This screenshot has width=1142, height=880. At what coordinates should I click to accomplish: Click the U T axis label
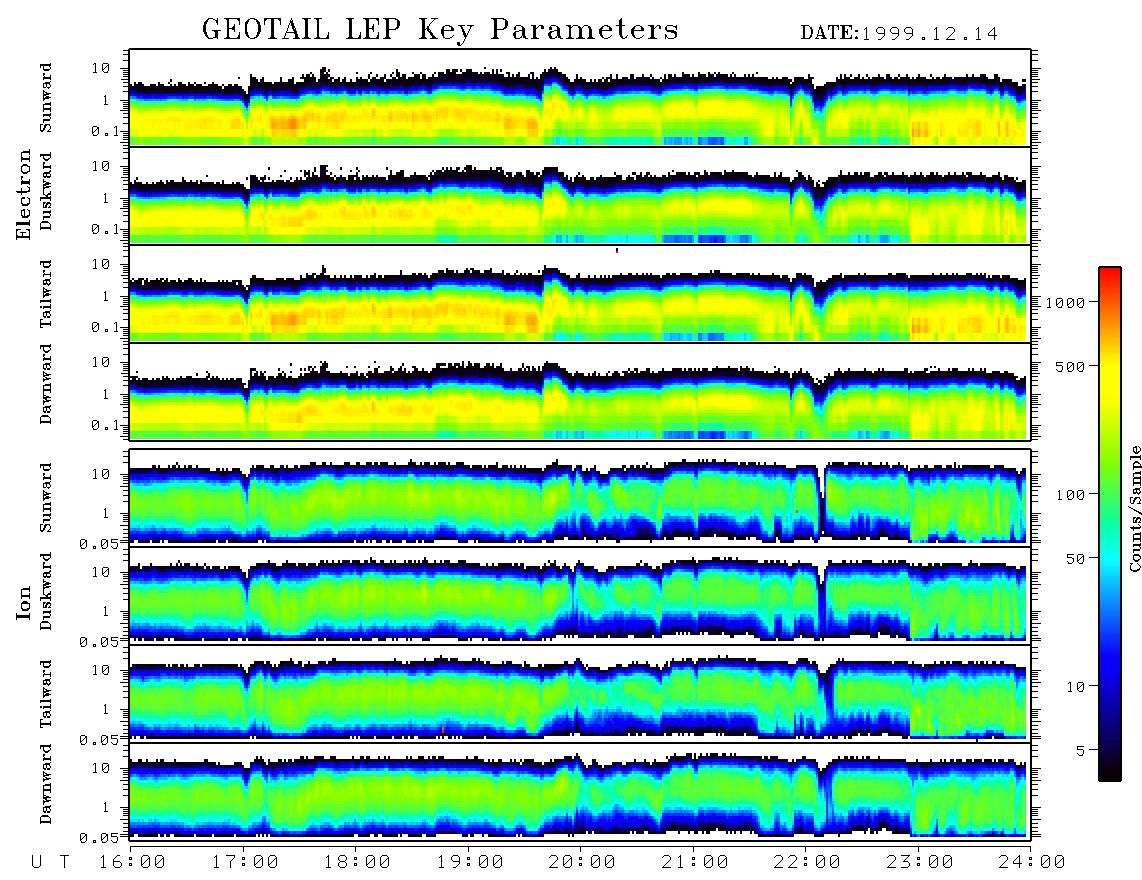pos(50,862)
